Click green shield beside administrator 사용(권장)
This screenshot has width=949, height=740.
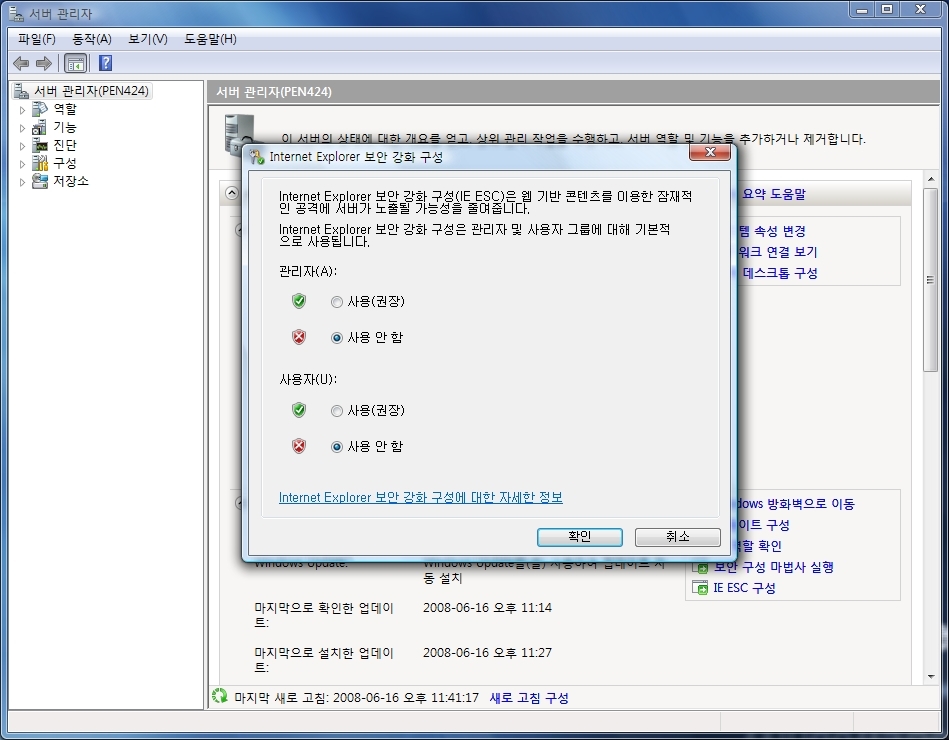[299, 301]
